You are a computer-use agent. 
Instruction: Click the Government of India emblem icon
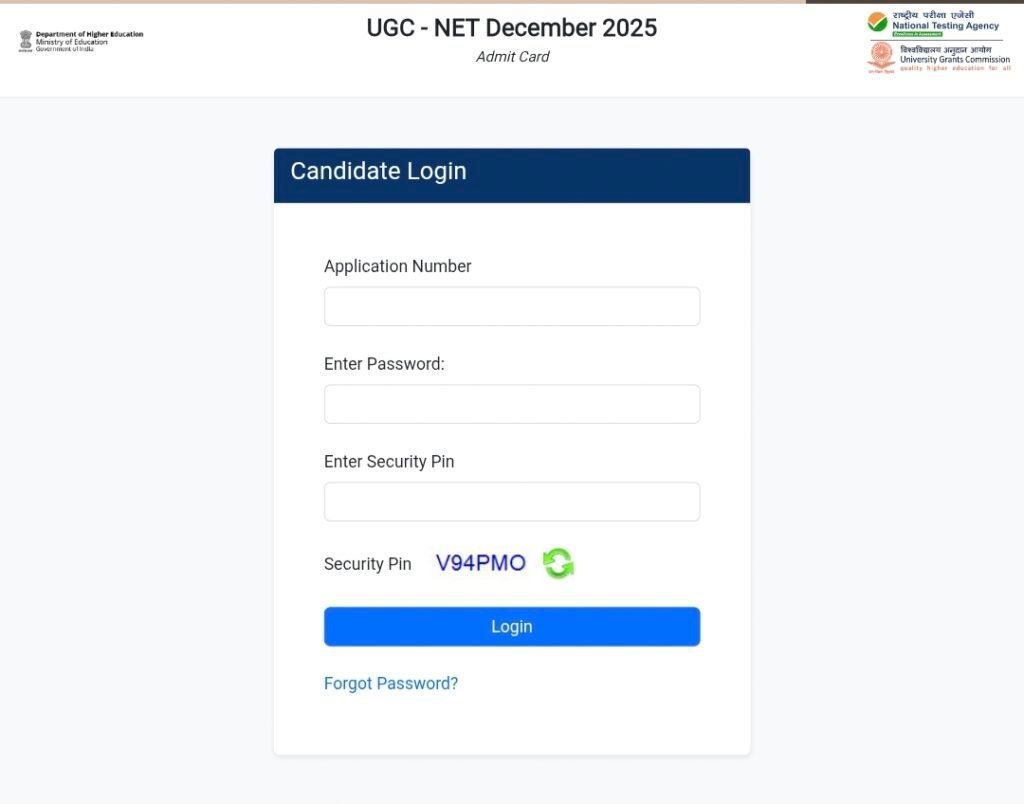[25, 41]
